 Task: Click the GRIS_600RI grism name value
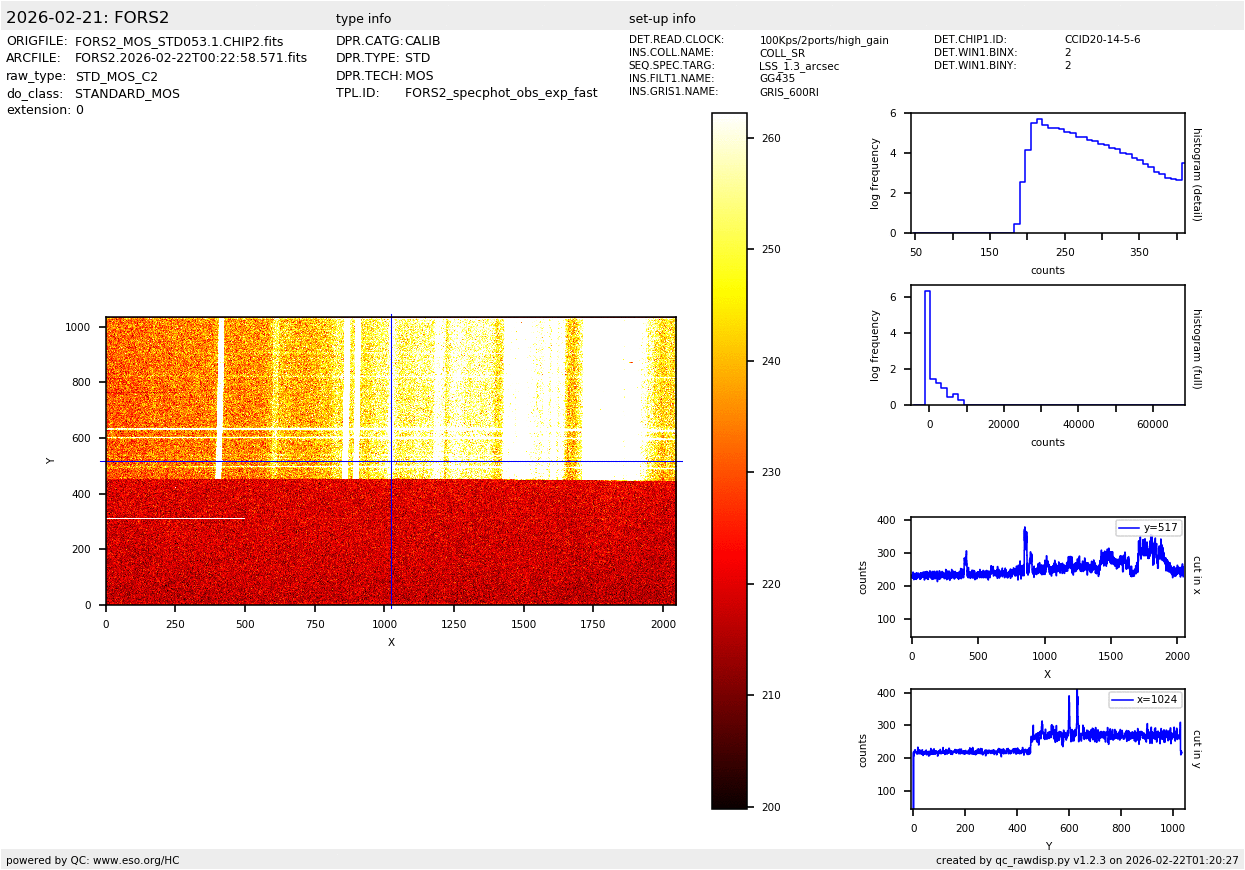point(789,92)
